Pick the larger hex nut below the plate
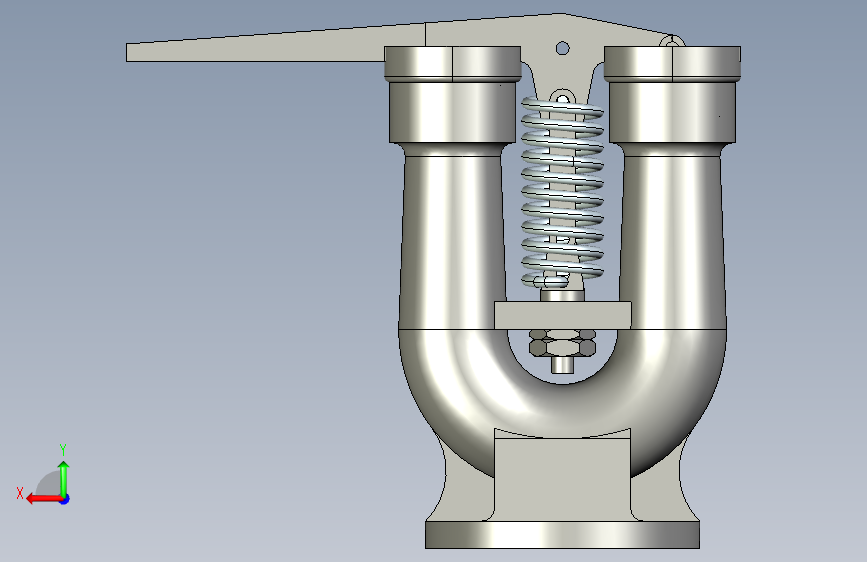This screenshot has width=867, height=562. coord(562,348)
